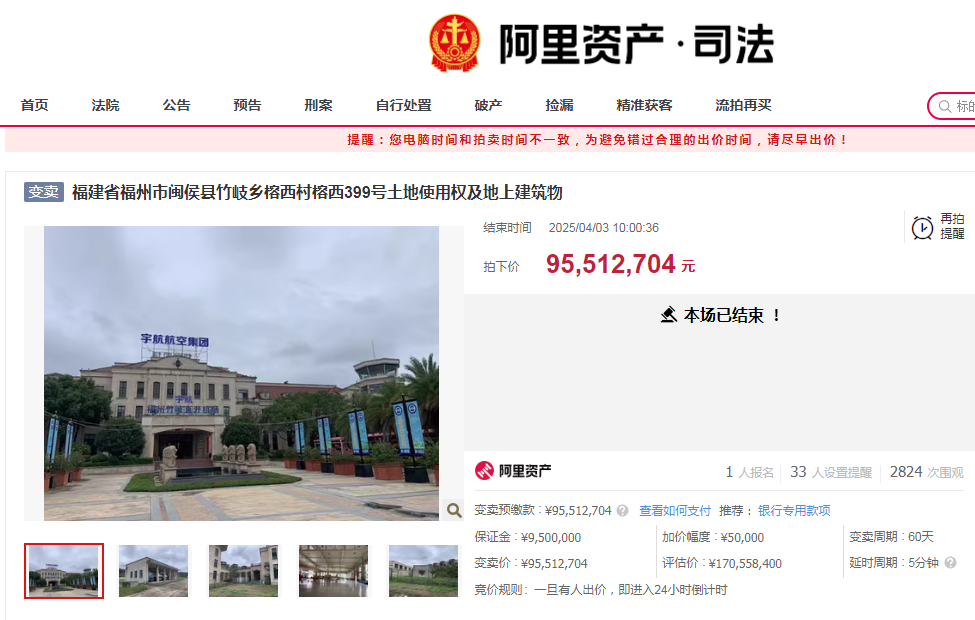Open the 查看如何支付 link
This screenshot has width=975, height=620.
(x=675, y=511)
